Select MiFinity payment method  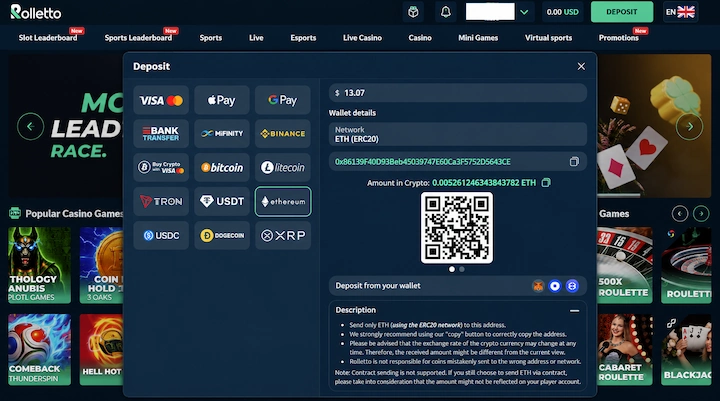(222, 134)
